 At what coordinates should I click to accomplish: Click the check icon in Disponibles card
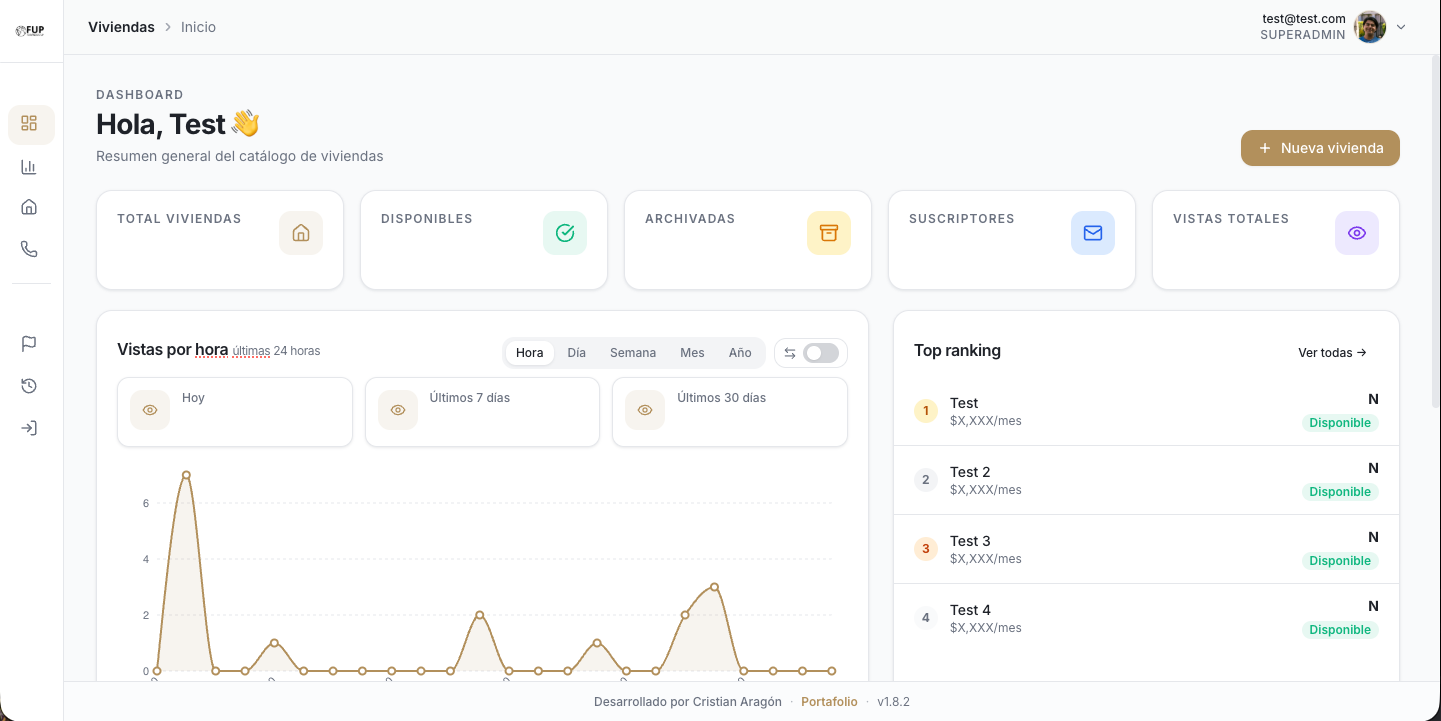click(565, 233)
